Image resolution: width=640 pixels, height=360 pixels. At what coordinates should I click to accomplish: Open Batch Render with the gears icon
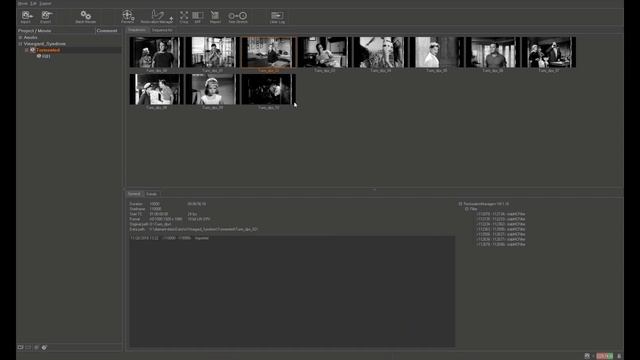tap(85, 16)
